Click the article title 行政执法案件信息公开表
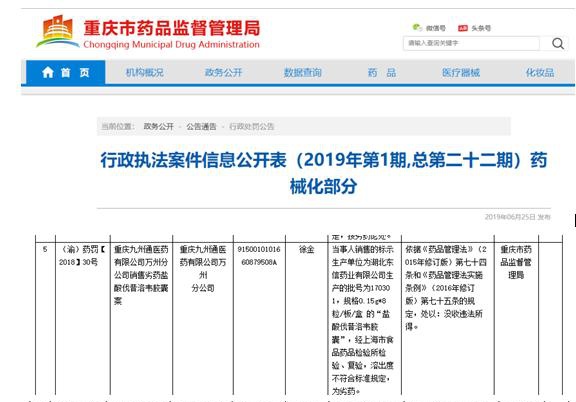This screenshot has width=576, height=402. tap(323, 173)
